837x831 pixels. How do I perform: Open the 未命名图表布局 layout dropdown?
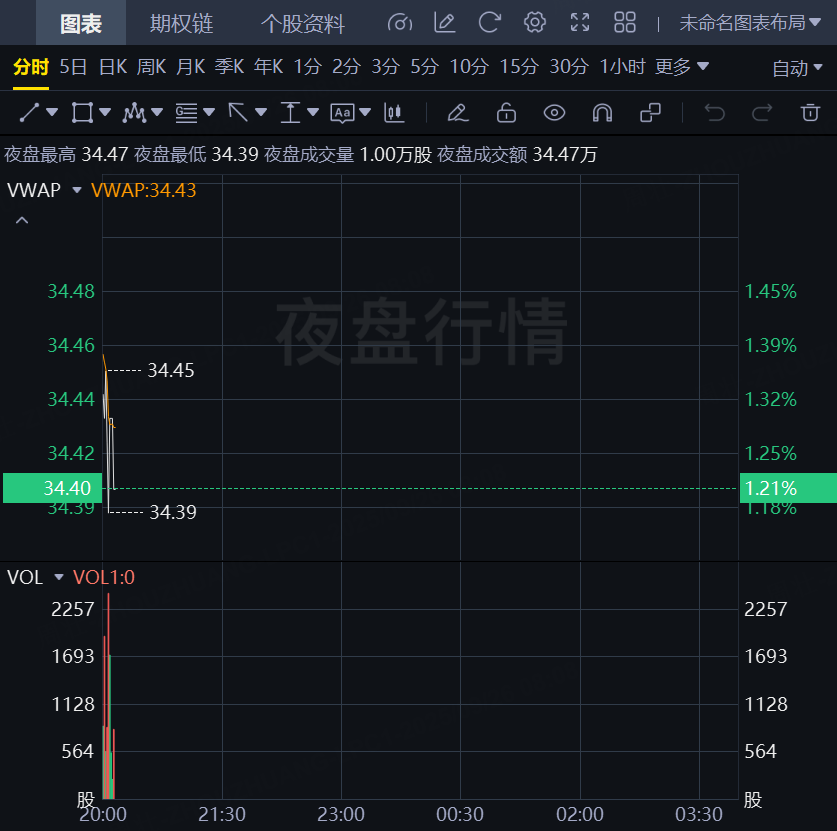click(x=749, y=23)
